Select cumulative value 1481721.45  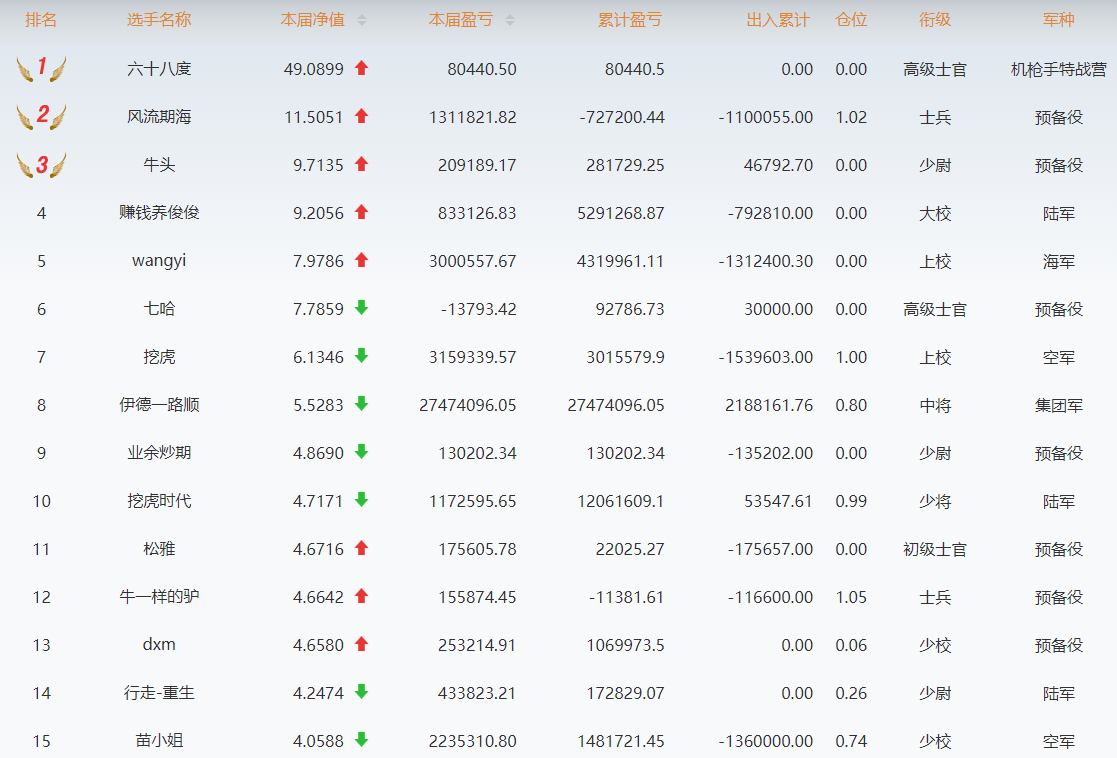click(620, 742)
